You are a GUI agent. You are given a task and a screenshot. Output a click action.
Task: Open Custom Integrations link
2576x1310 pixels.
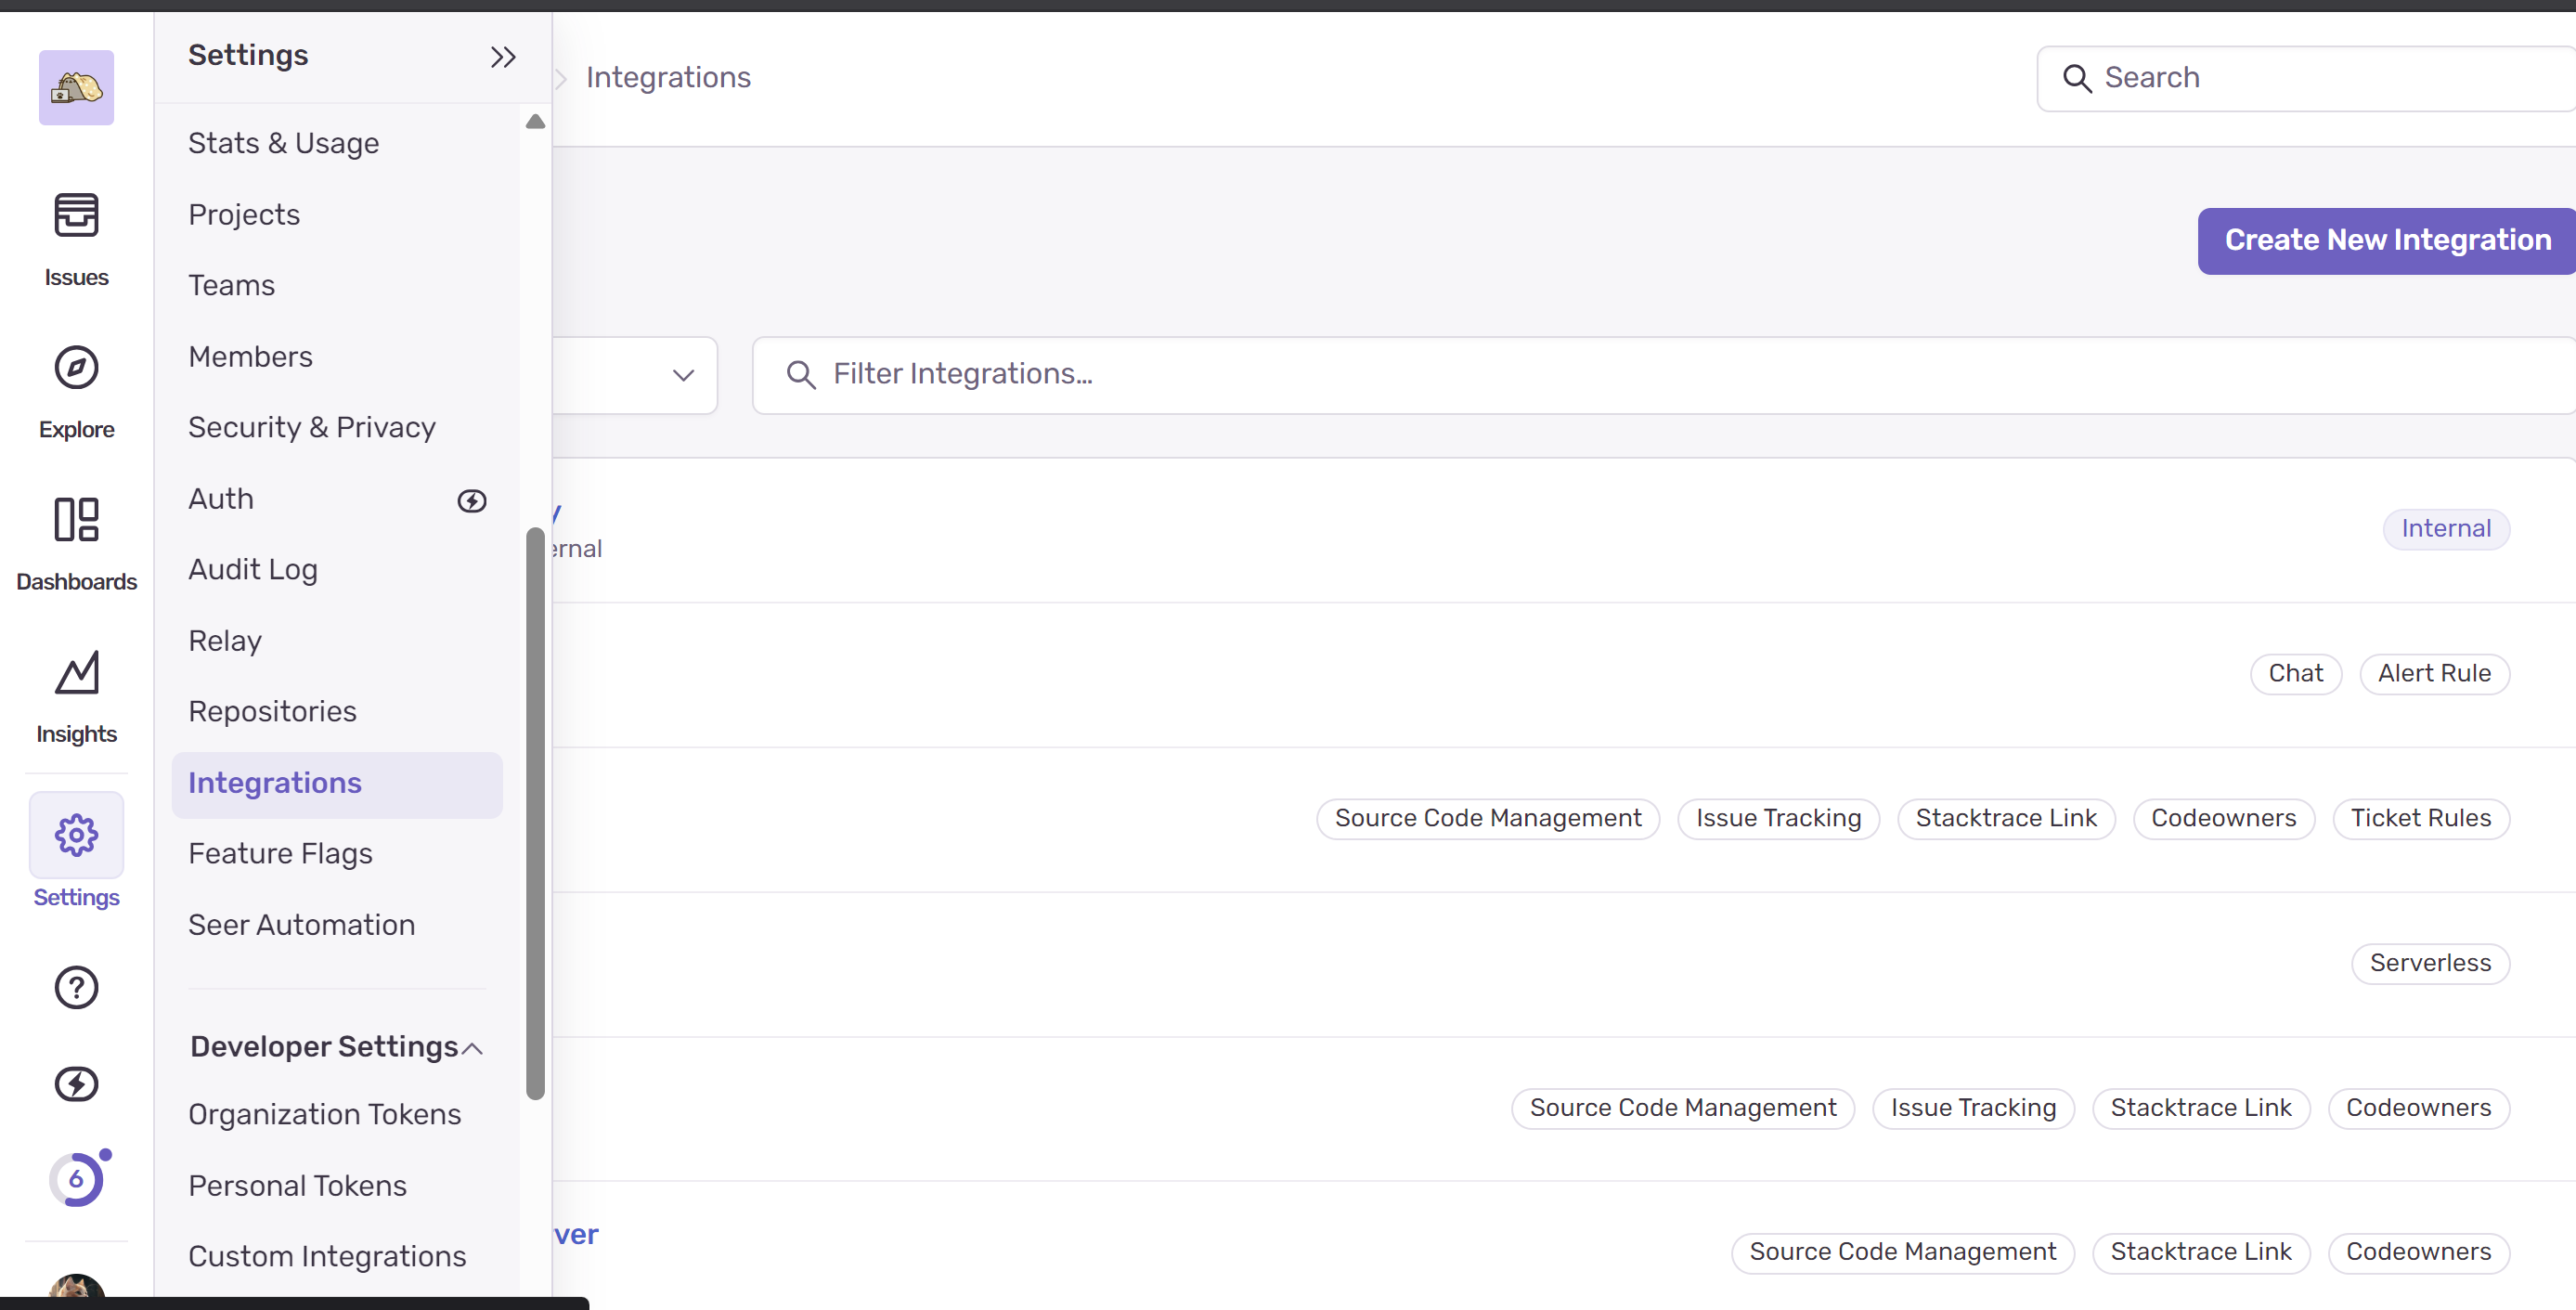pyautogui.click(x=327, y=1255)
